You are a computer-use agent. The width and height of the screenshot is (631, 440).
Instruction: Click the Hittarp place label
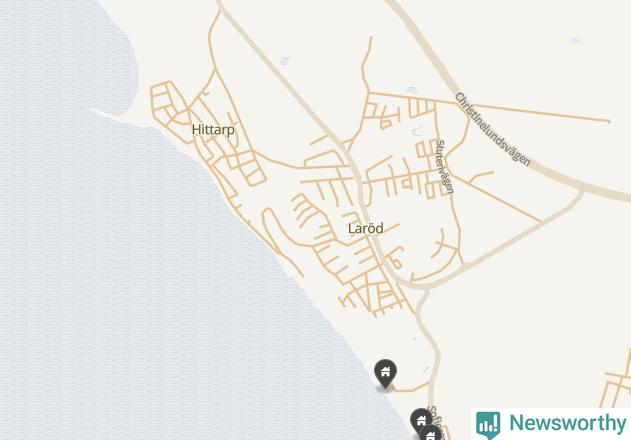tap(213, 130)
